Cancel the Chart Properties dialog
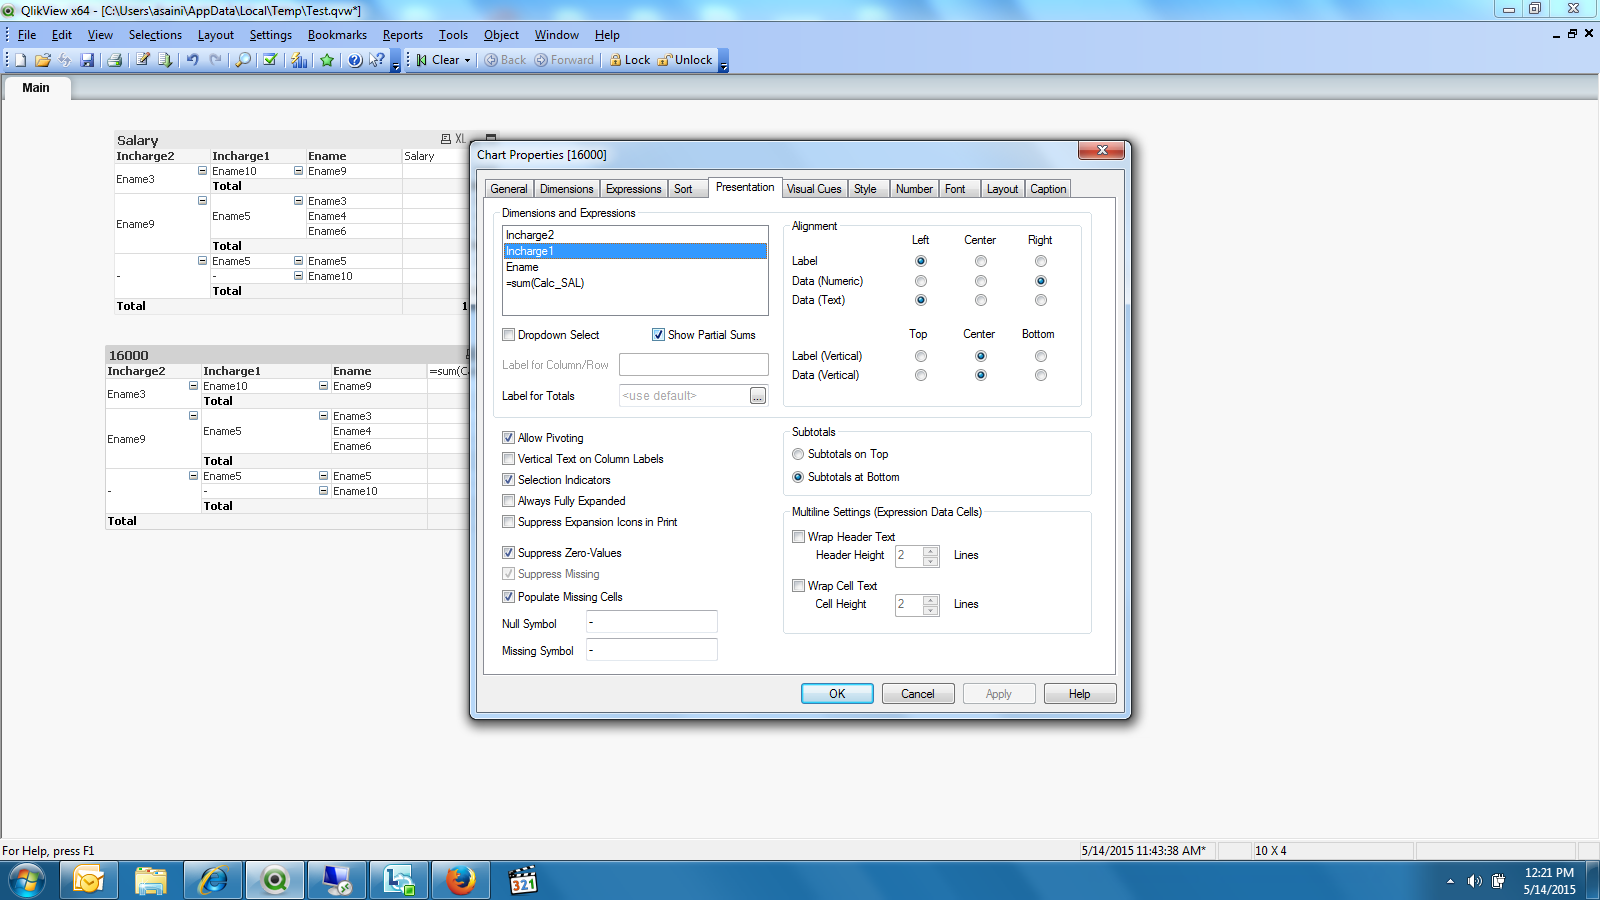 (x=918, y=694)
